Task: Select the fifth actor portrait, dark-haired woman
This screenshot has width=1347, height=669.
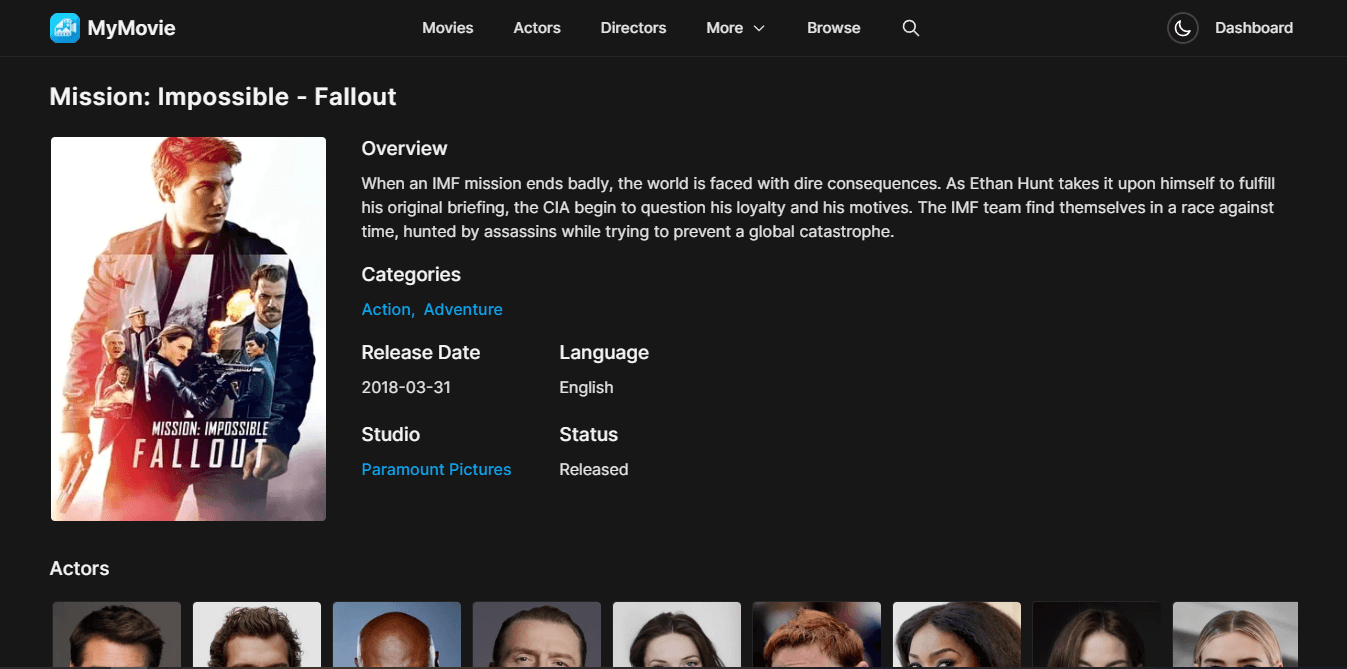Action: pyautogui.click(x=677, y=635)
